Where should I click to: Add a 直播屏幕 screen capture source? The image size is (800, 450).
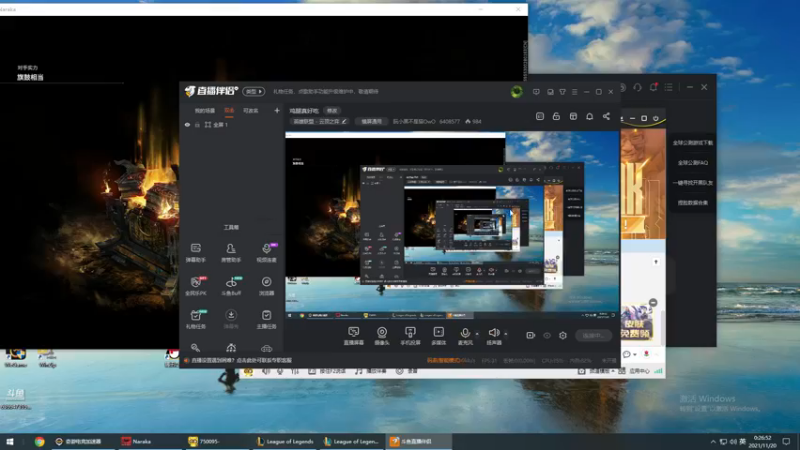(354, 336)
